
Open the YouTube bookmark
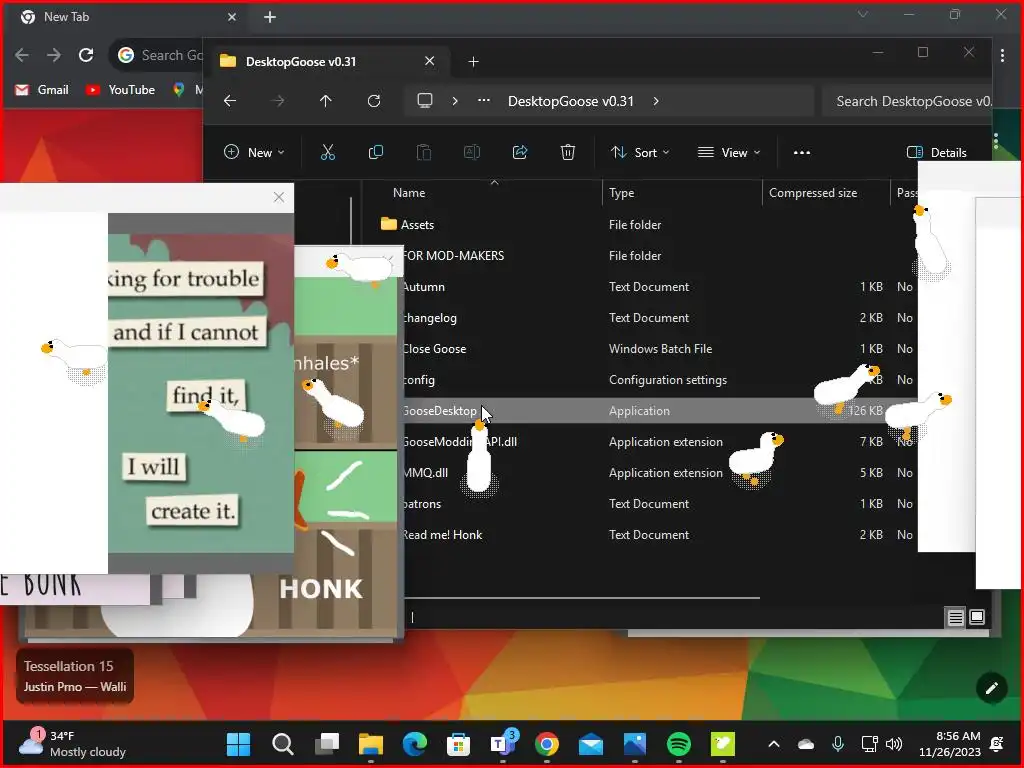[121, 90]
